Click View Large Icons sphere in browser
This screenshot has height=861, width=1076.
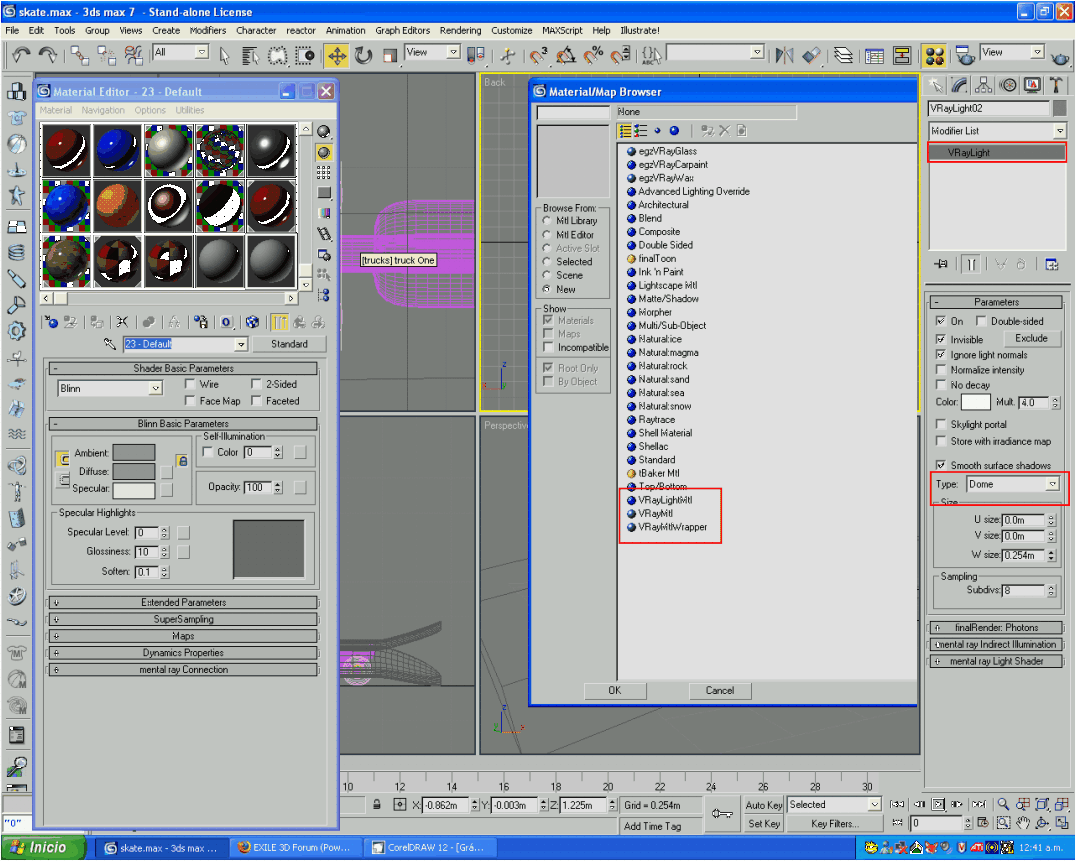point(675,130)
